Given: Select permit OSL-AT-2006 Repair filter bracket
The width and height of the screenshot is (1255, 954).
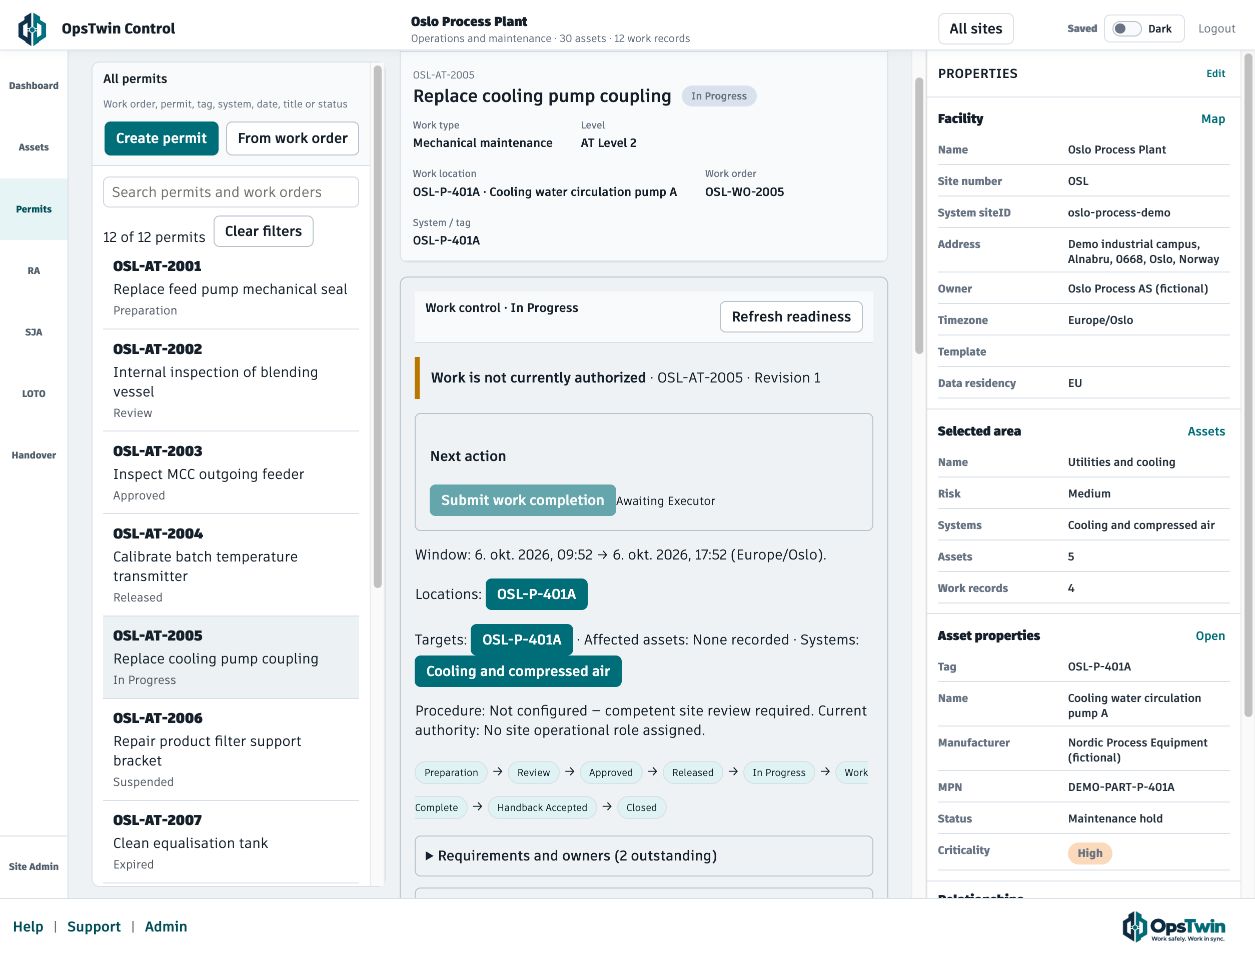Looking at the screenshot, I should [x=231, y=749].
